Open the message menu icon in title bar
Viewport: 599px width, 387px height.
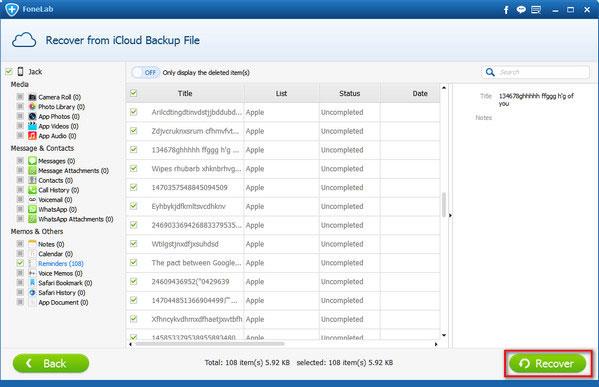(x=536, y=10)
